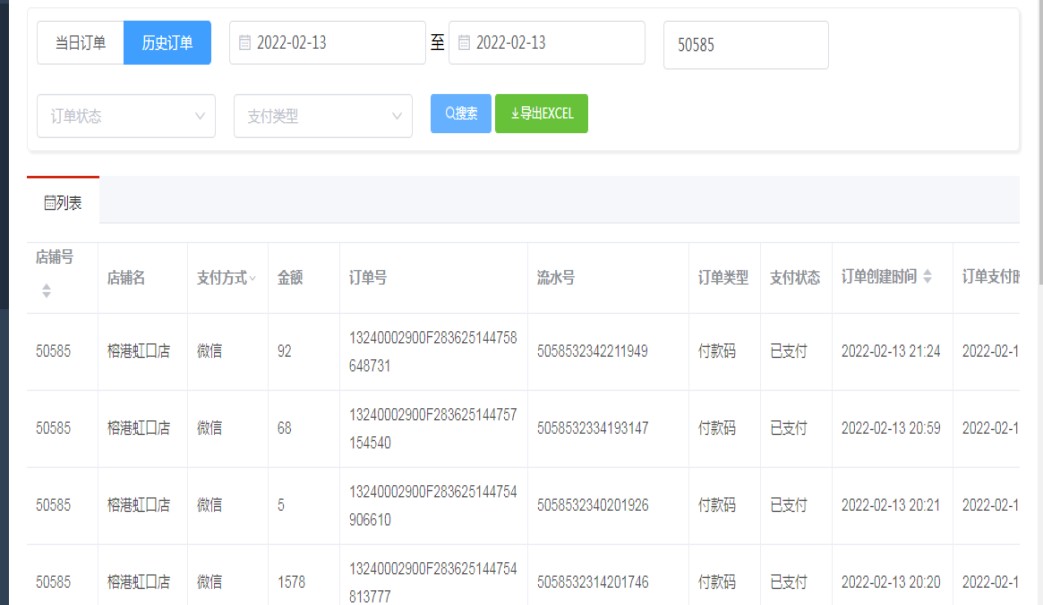Click filter chevron beside 支付方式 header
The width and height of the screenshot is (1043, 605).
point(251,278)
